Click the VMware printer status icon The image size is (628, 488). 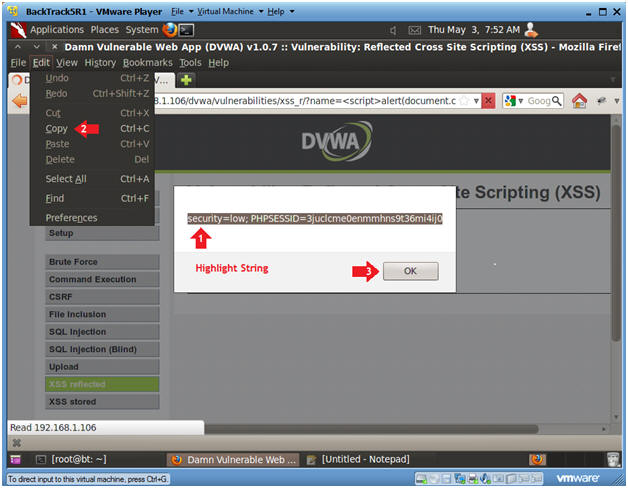point(473,478)
